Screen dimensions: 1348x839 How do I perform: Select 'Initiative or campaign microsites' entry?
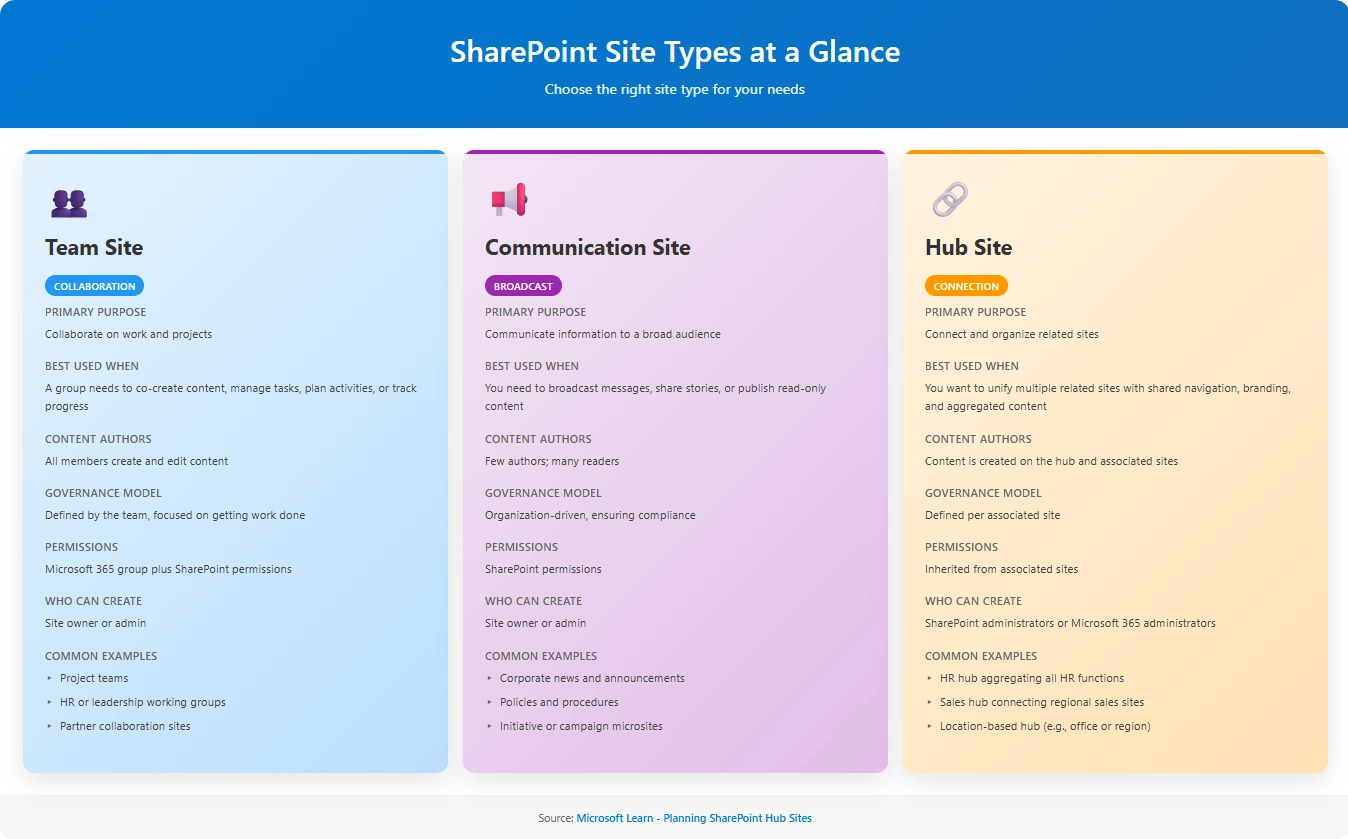(x=581, y=726)
